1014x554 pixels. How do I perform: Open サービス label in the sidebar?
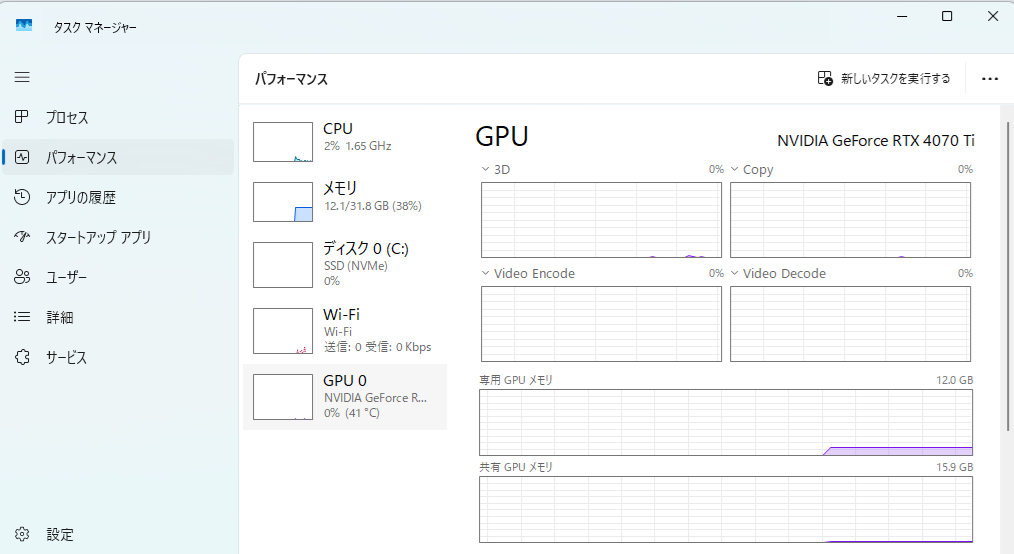66,357
